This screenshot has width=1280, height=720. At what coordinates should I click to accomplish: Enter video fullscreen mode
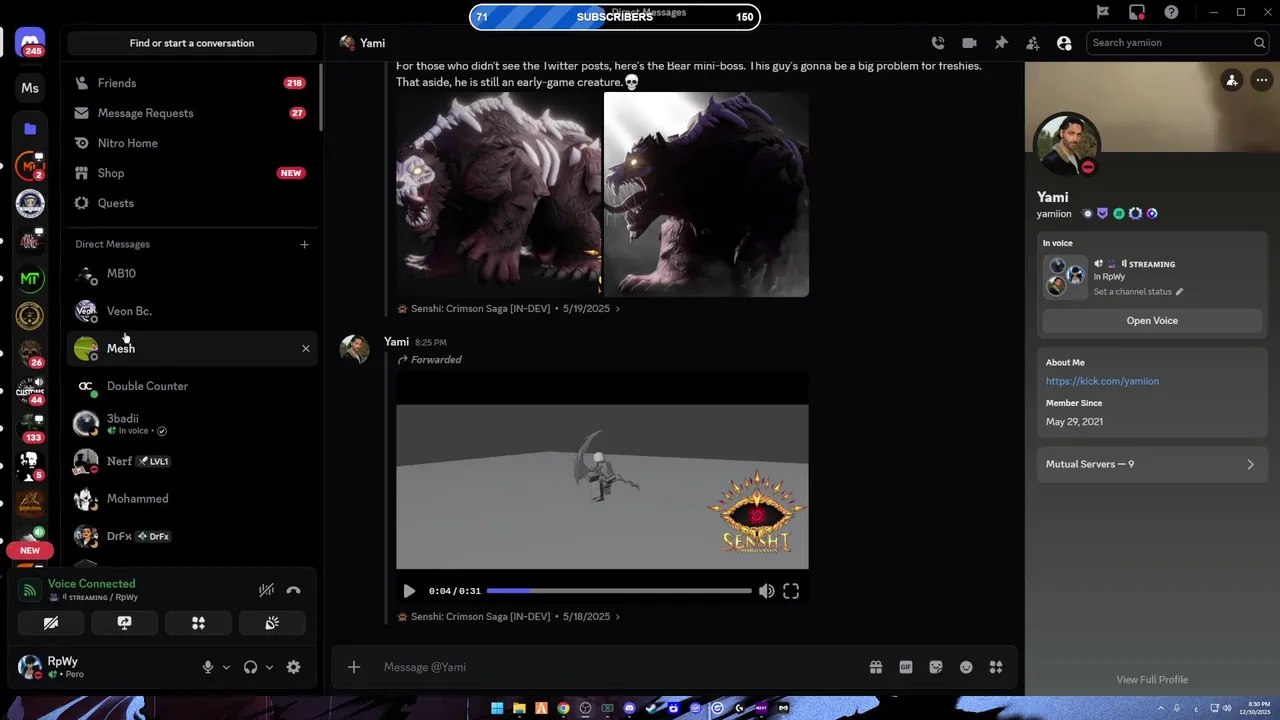(x=791, y=591)
